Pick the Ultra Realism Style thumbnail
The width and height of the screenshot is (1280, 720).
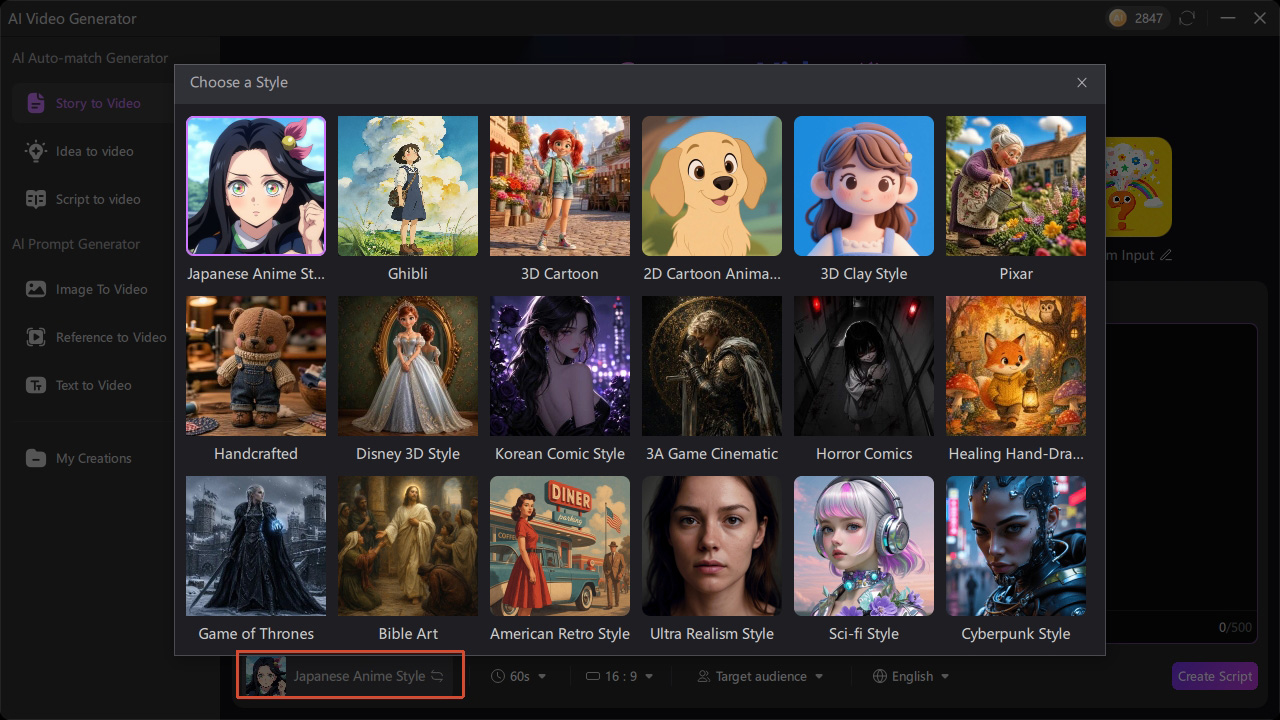(x=712, y=546)
